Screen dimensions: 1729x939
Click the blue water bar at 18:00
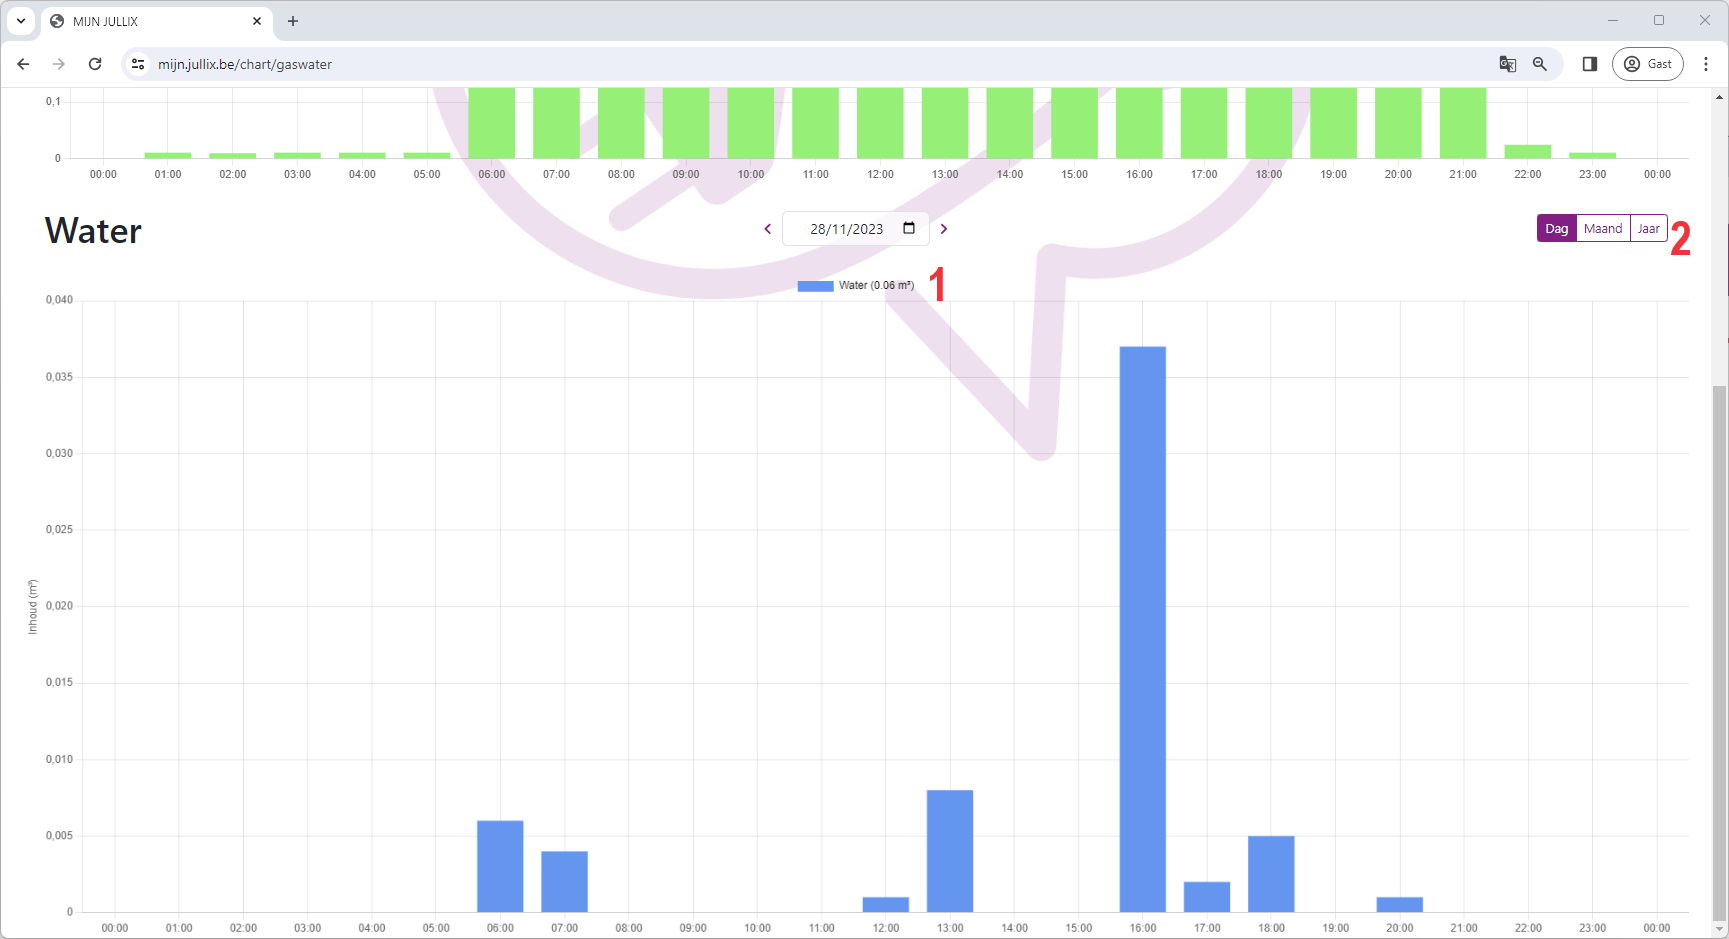pyautogui.click(x=1271, y=874)
